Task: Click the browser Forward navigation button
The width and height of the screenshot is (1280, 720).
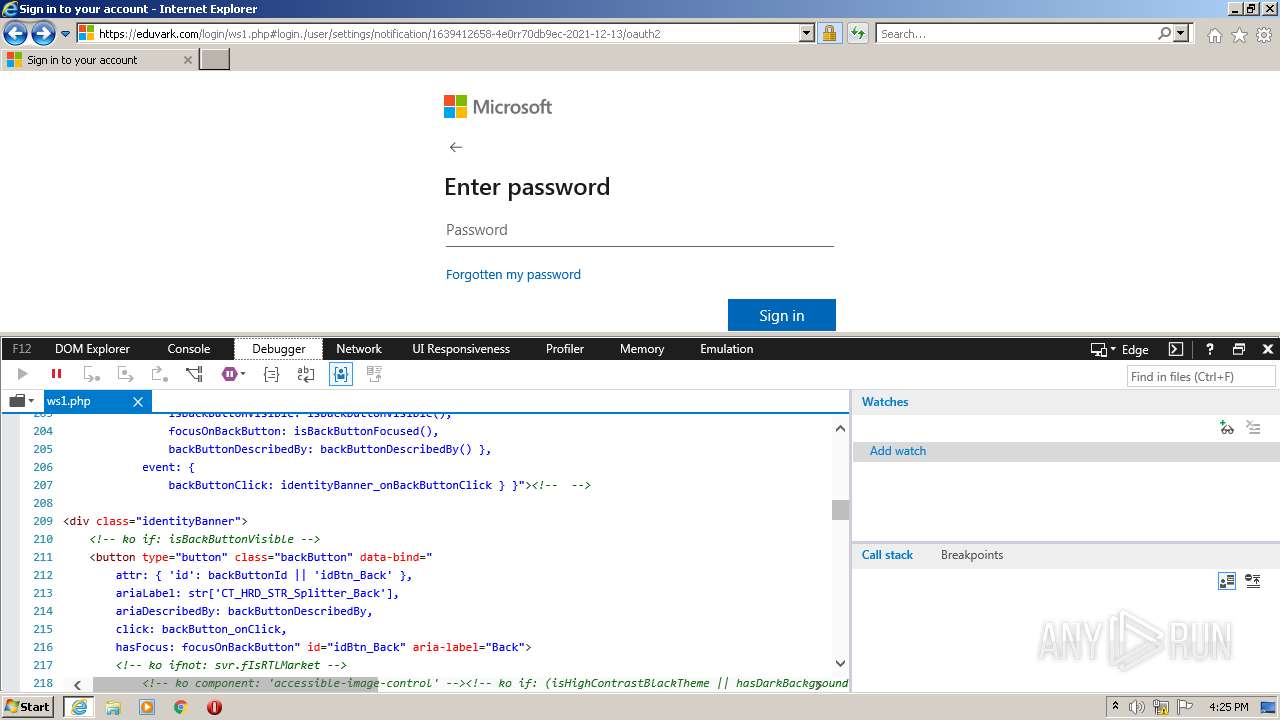Action: (x=43, y=34)
